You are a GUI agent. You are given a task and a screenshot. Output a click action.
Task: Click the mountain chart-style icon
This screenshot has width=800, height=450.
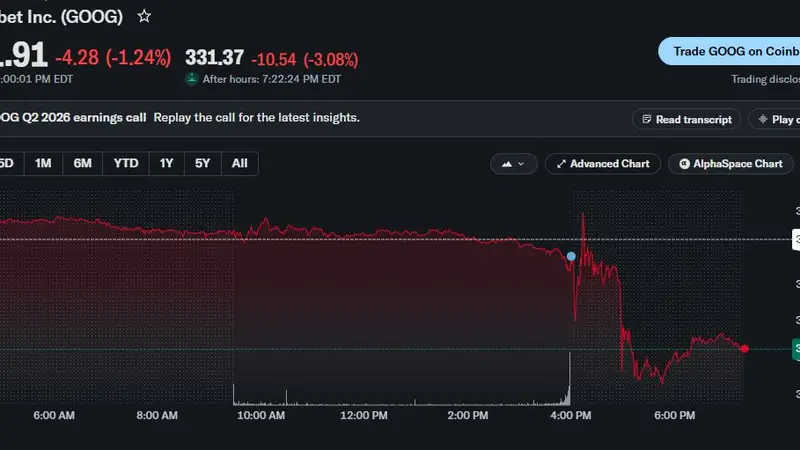507,164
